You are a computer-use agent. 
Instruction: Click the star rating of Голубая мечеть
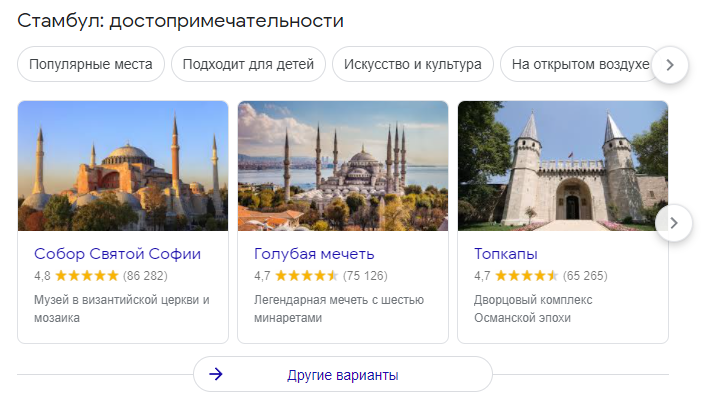coord(307,276)
